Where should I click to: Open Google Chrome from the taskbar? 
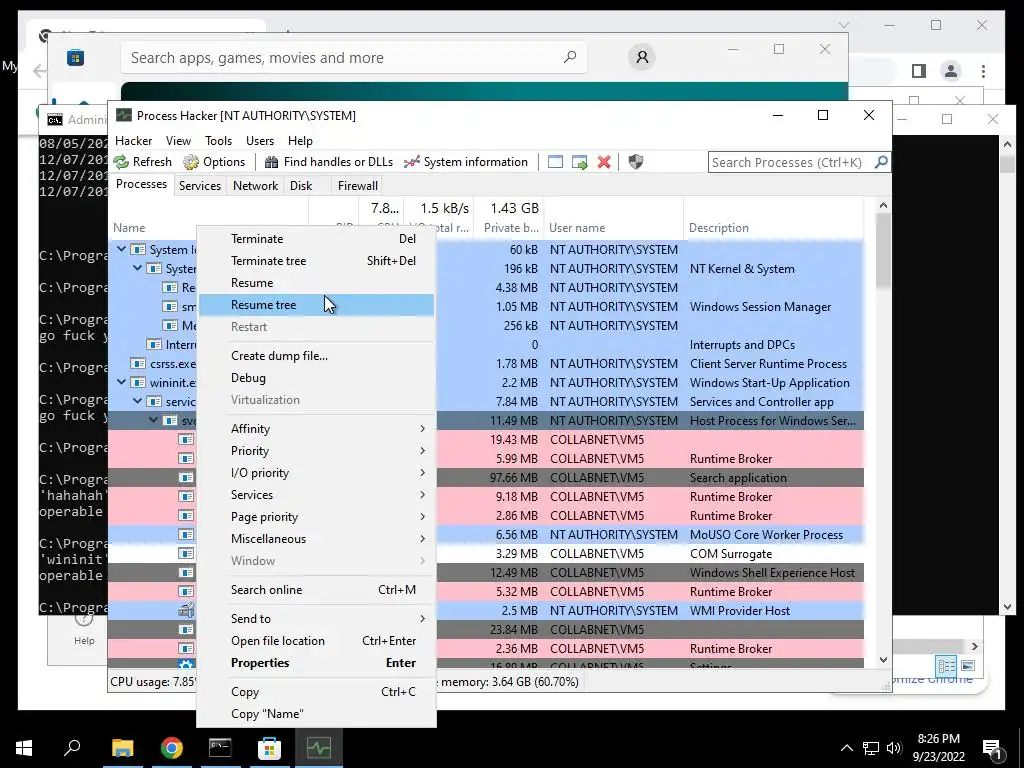[x=172, y=748]
